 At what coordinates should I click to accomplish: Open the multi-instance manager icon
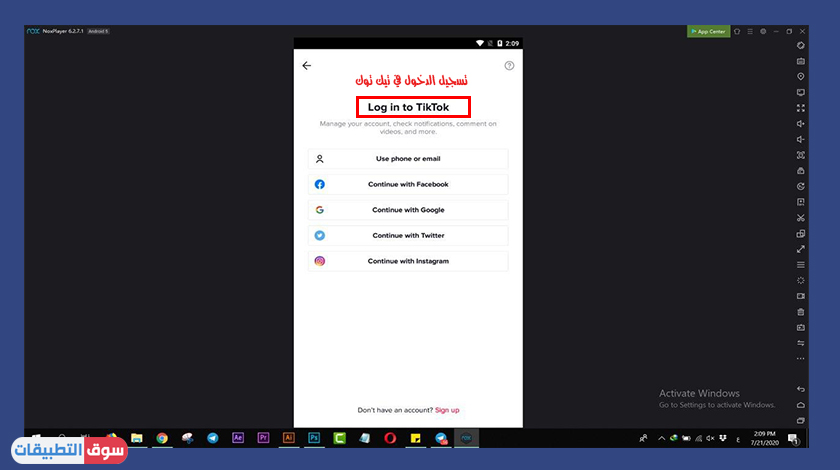click(800, 234)
